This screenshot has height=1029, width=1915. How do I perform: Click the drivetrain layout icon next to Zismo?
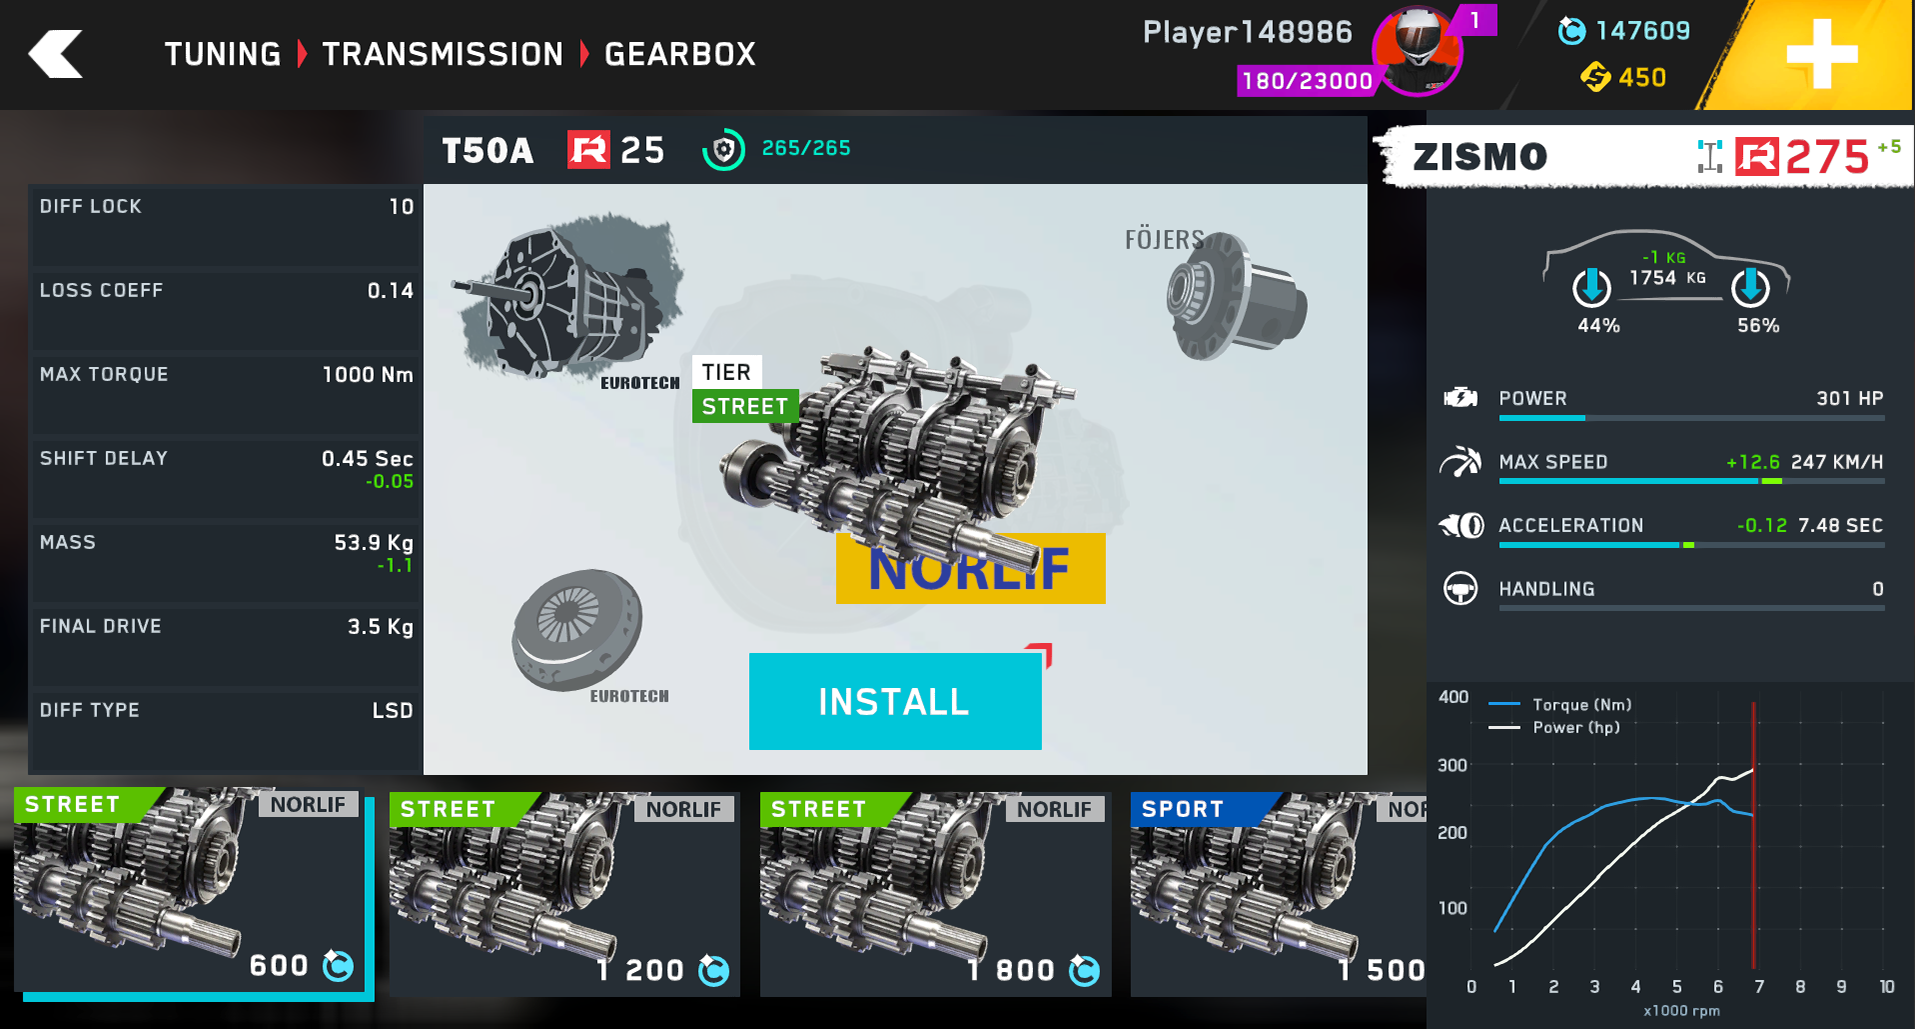pyautogui.click(x=1709, y=157)
